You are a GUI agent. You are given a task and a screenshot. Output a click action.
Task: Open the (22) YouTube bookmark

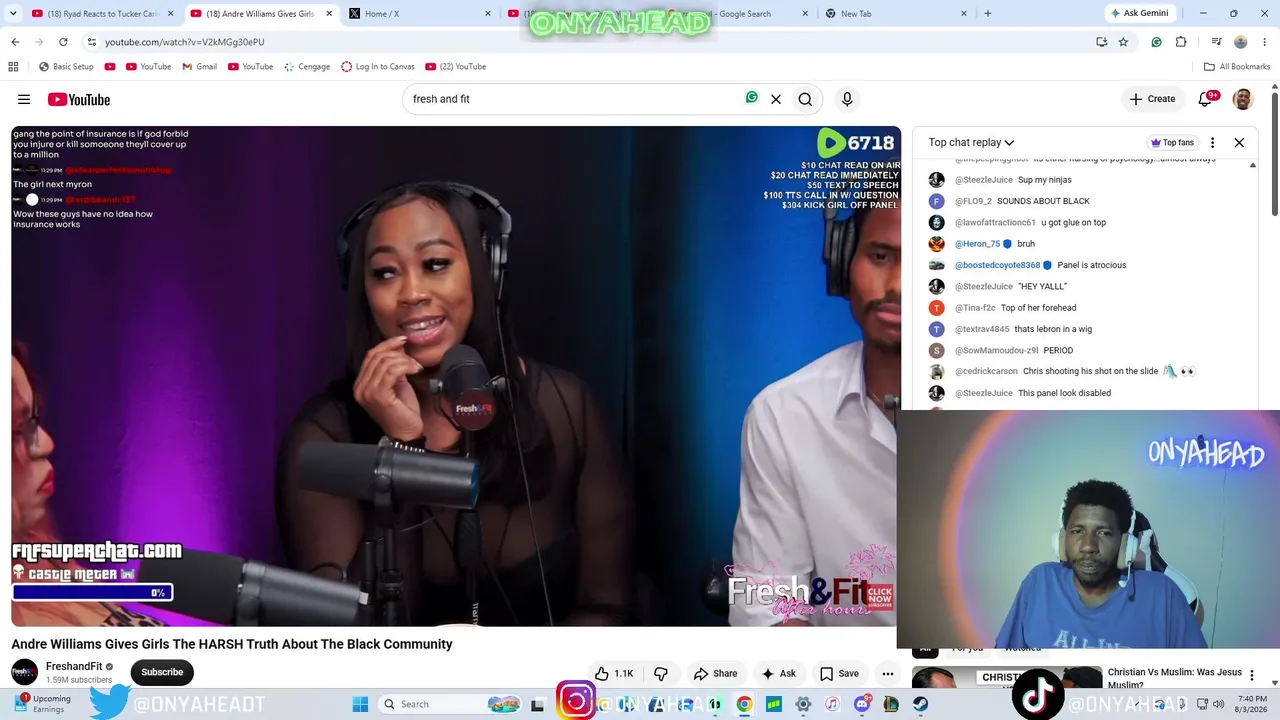click(x=456, y=67)
